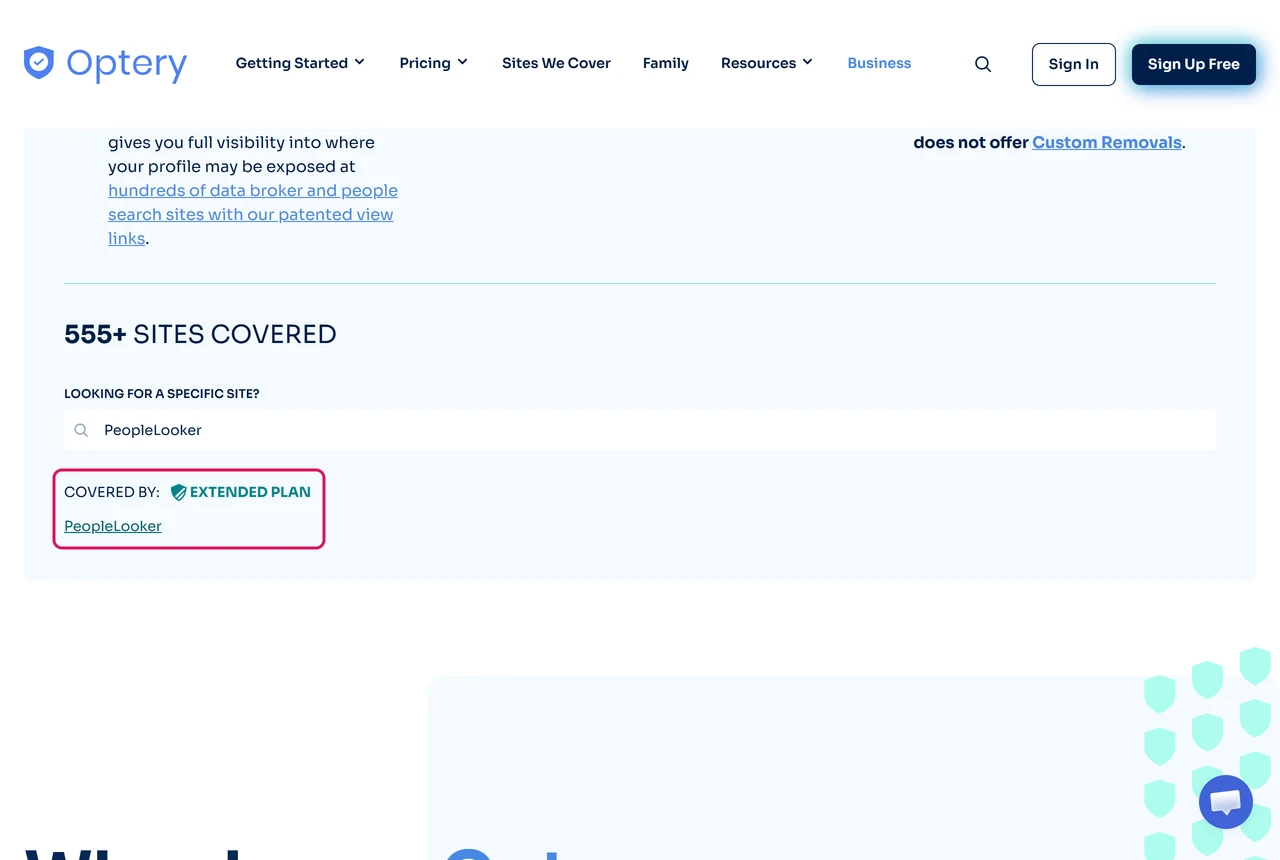Open the Family page
This screenshot has height=860, width=1280.
point(666,63)
